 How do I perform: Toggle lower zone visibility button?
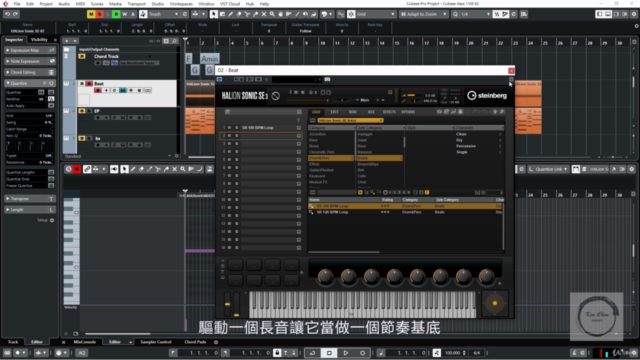(x=608, y=14)
